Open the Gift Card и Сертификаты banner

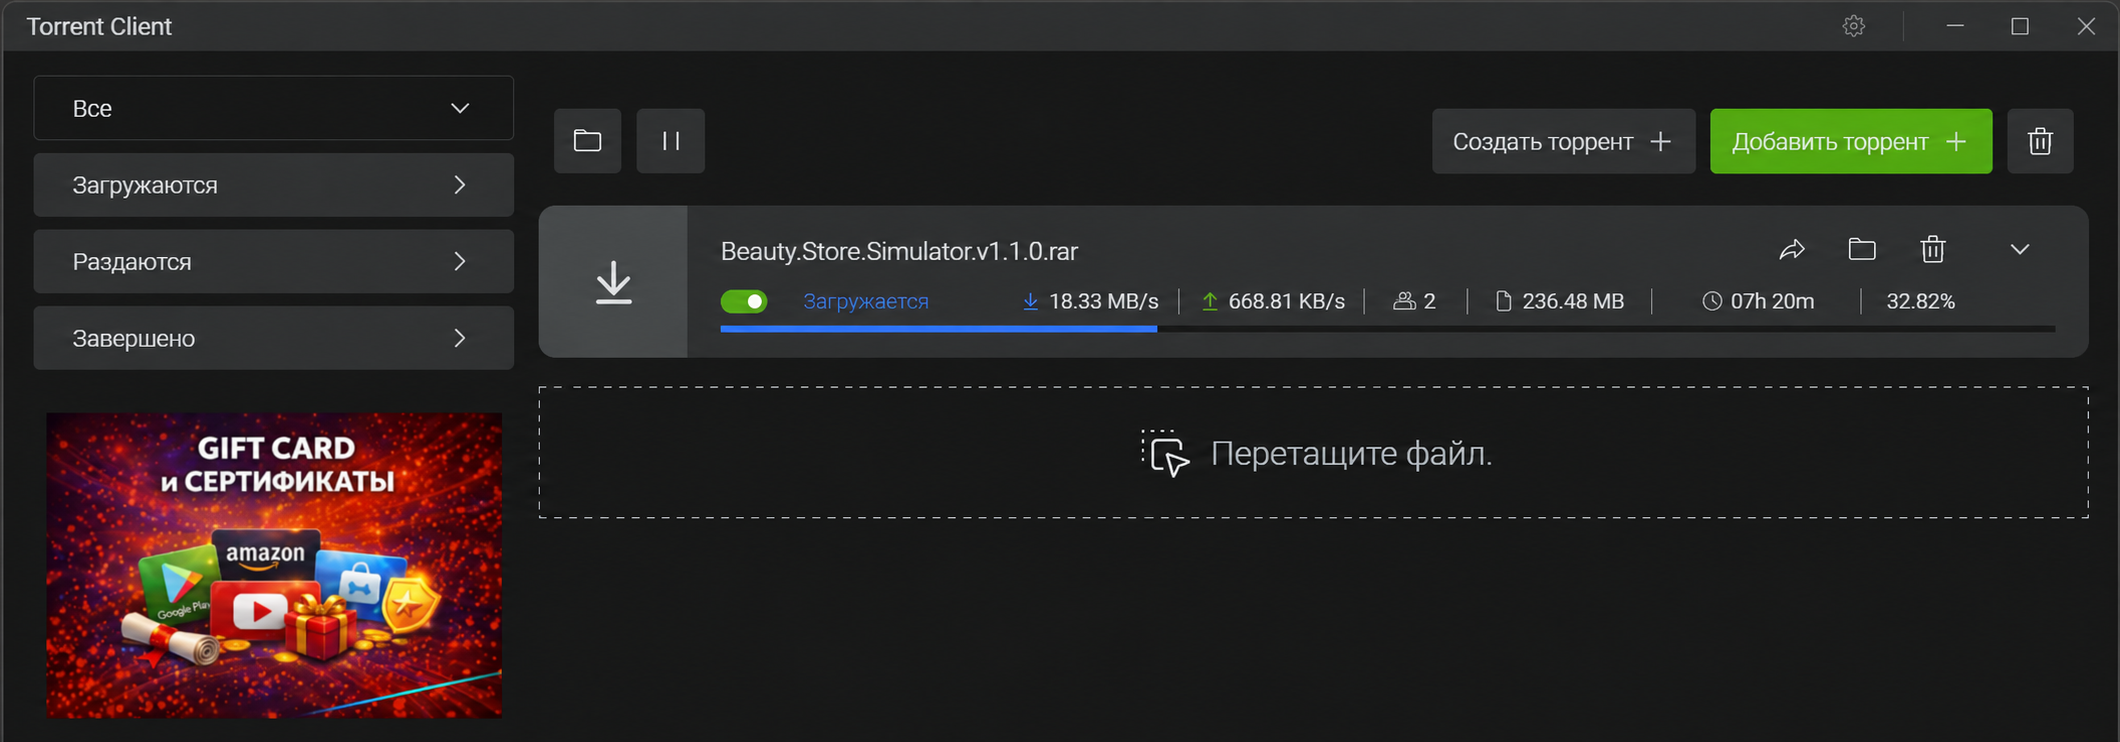(x=274, y=565)
